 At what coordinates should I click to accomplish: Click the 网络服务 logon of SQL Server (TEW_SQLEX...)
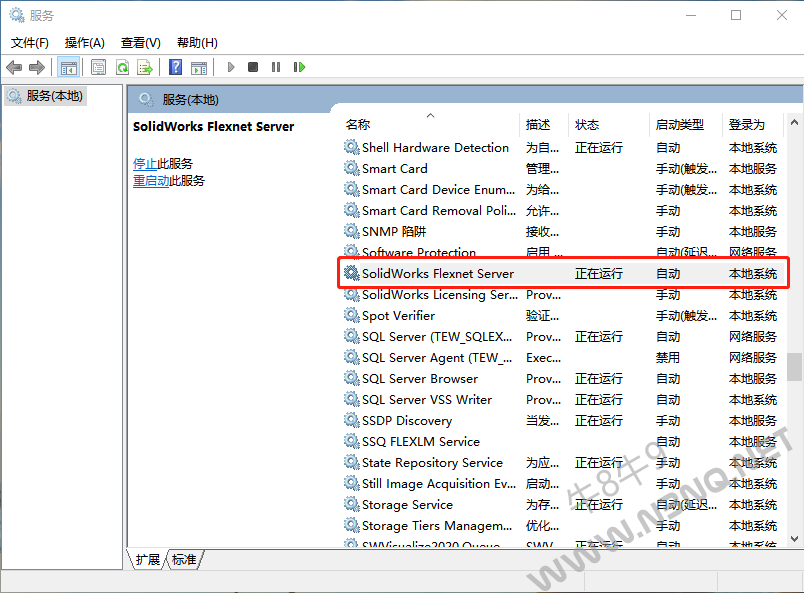pyautogui.click(x=753, y=337)
